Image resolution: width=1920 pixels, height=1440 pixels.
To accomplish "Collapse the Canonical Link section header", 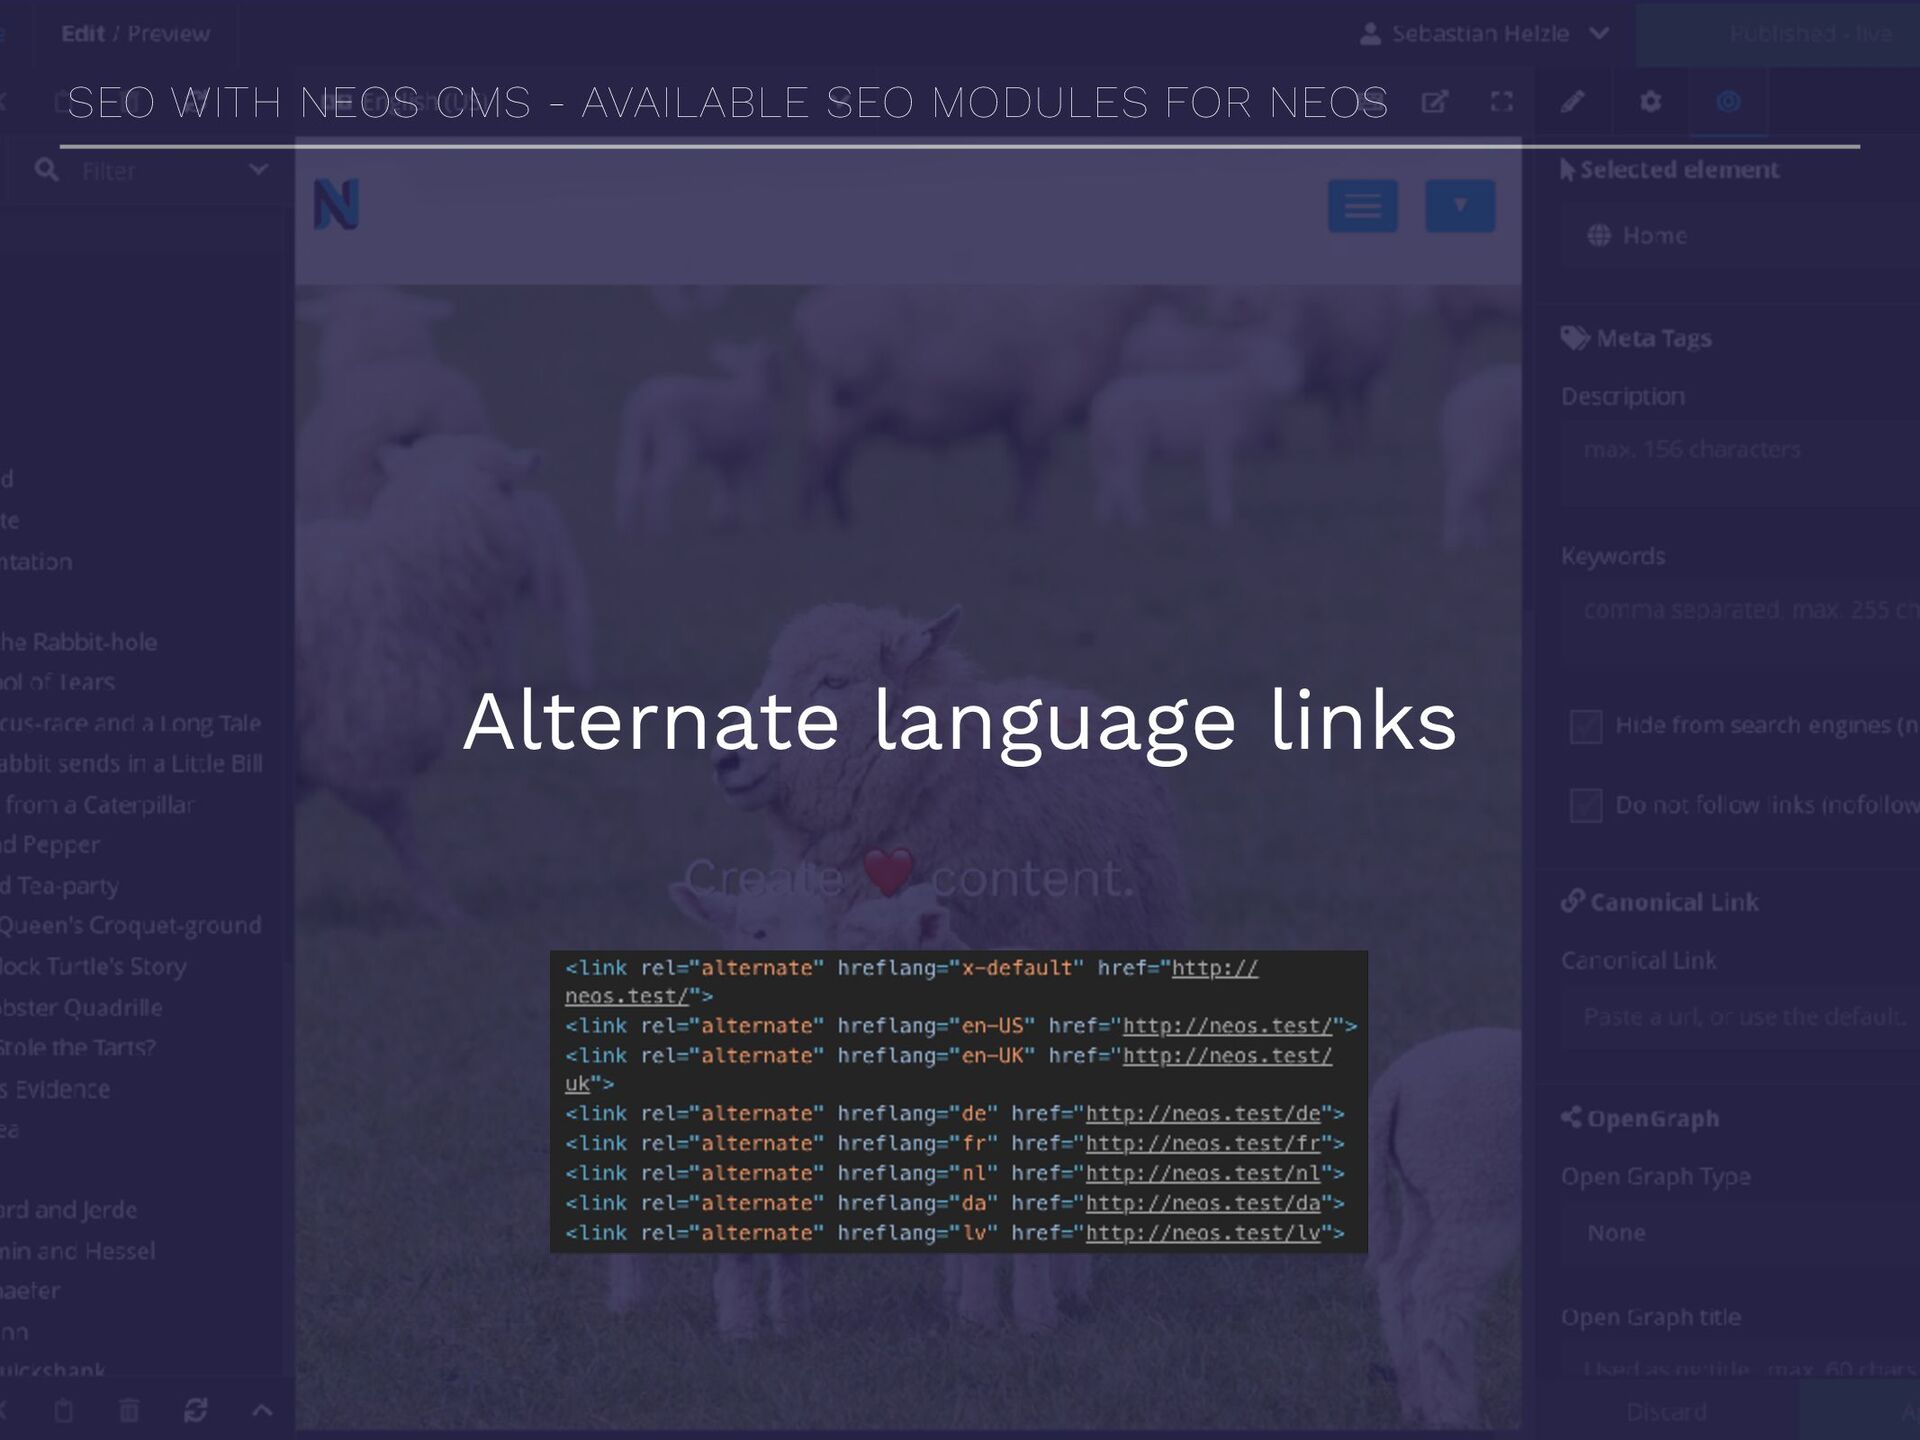I will 1659,902.
